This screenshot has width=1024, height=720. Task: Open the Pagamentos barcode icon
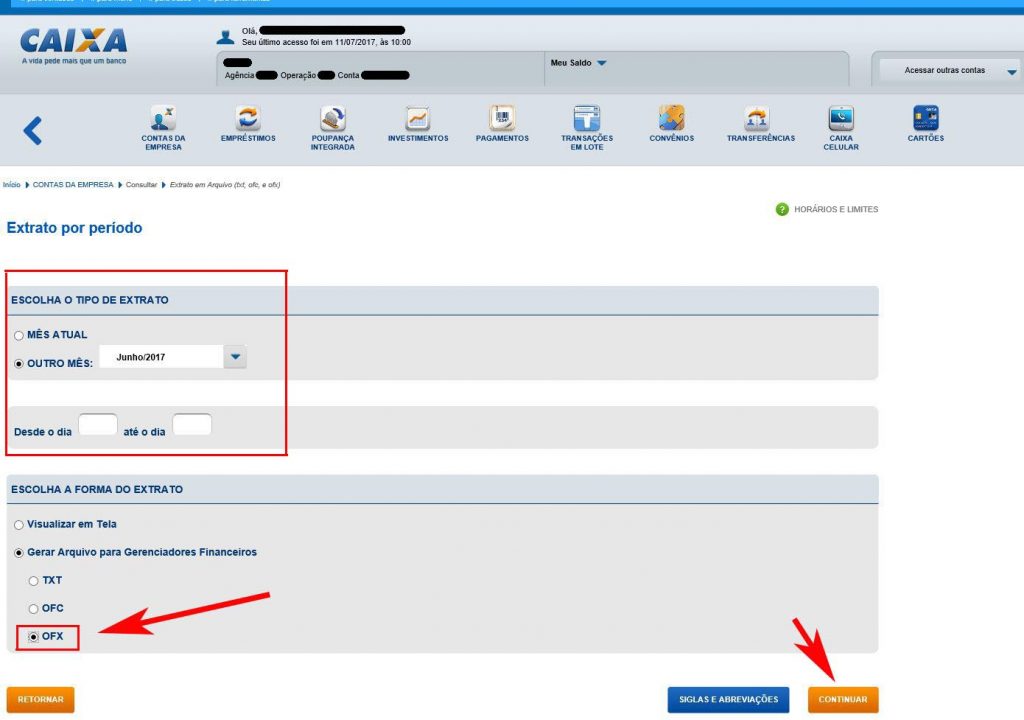click(502, 118)
